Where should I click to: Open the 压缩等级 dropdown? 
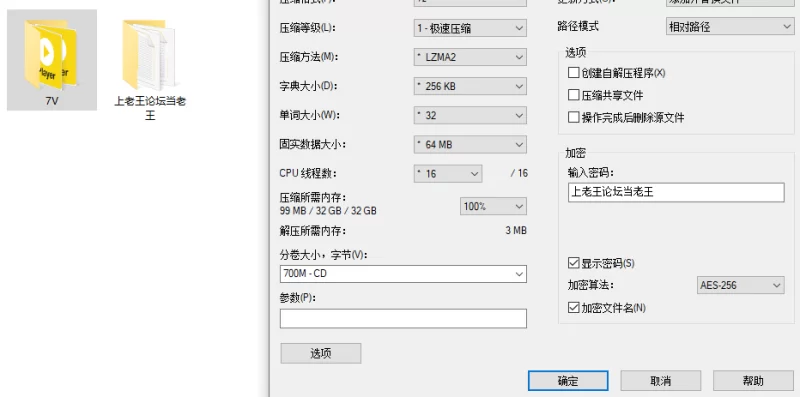470,28
